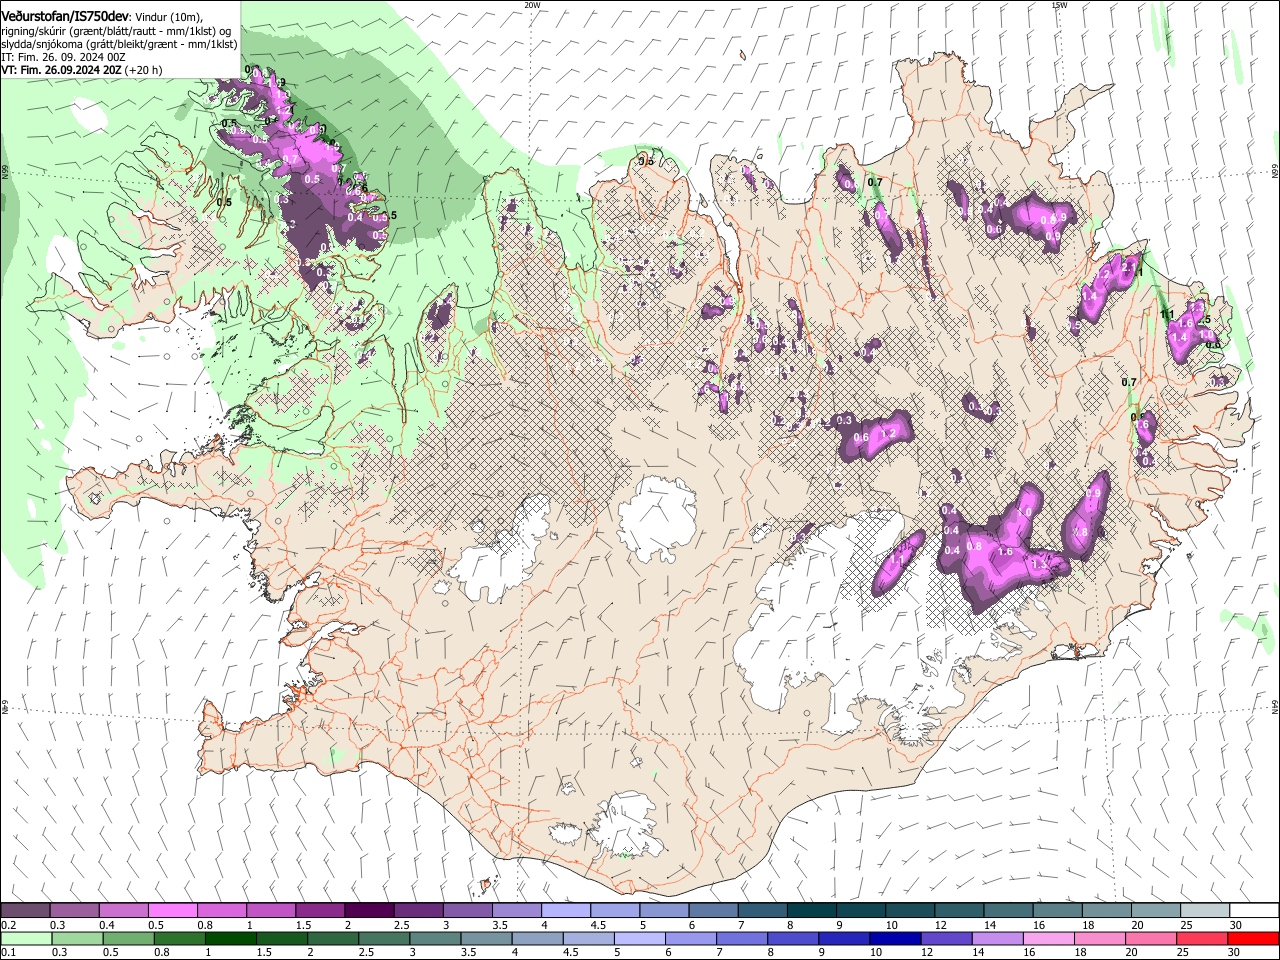Pick the snow legend 2.5–3 swatch
This screenshot has height=960, width=1280.
click(418, 911)
